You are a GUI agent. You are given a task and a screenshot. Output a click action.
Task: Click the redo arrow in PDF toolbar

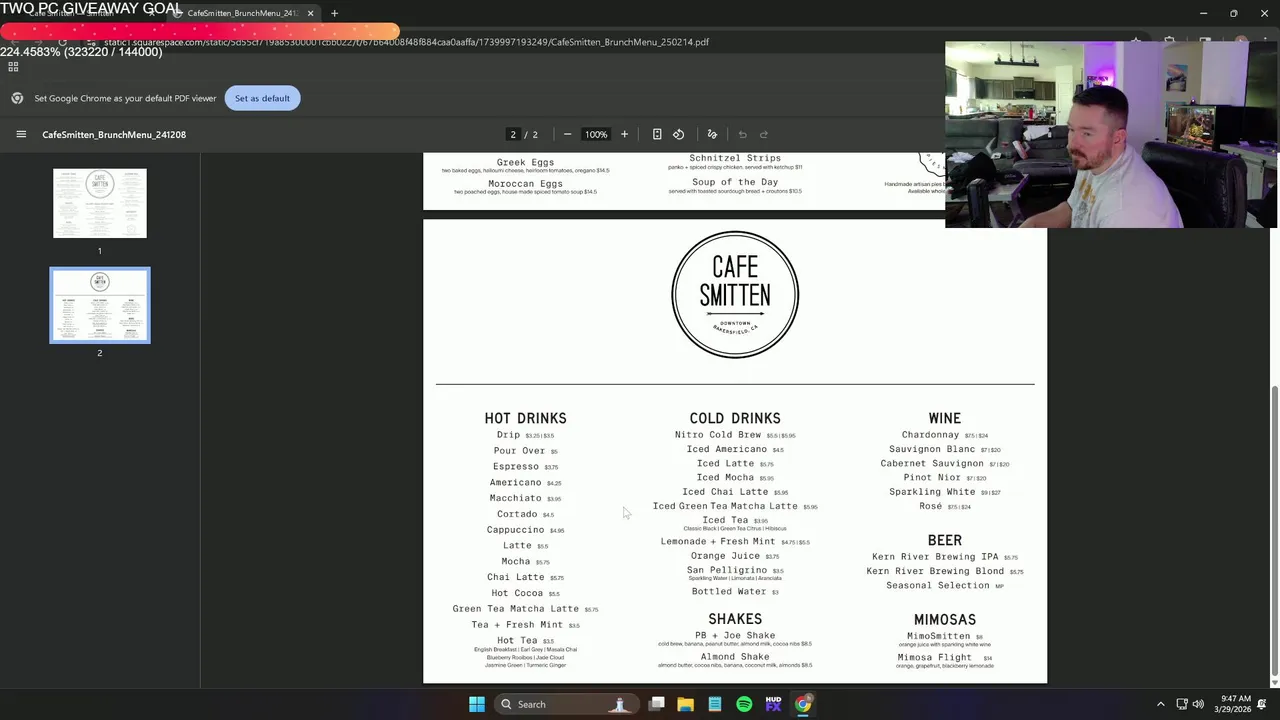(764, 134)
